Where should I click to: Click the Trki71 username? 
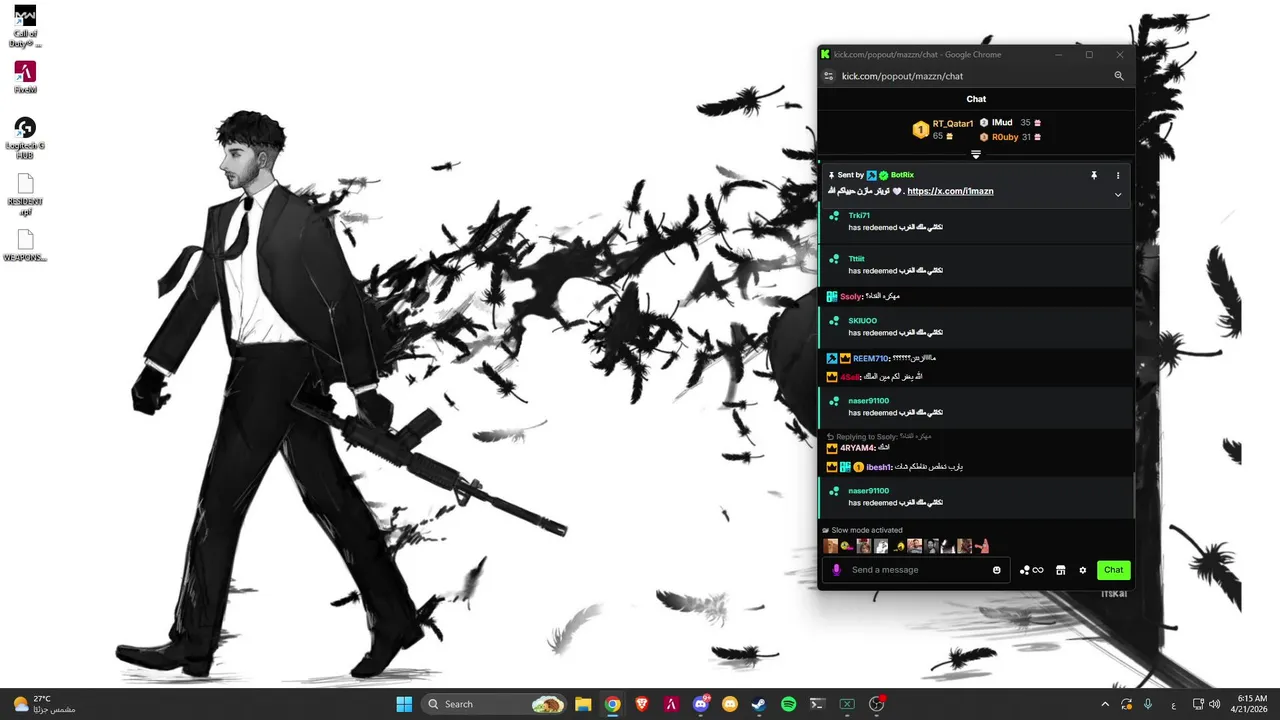(x=859, y=216)
